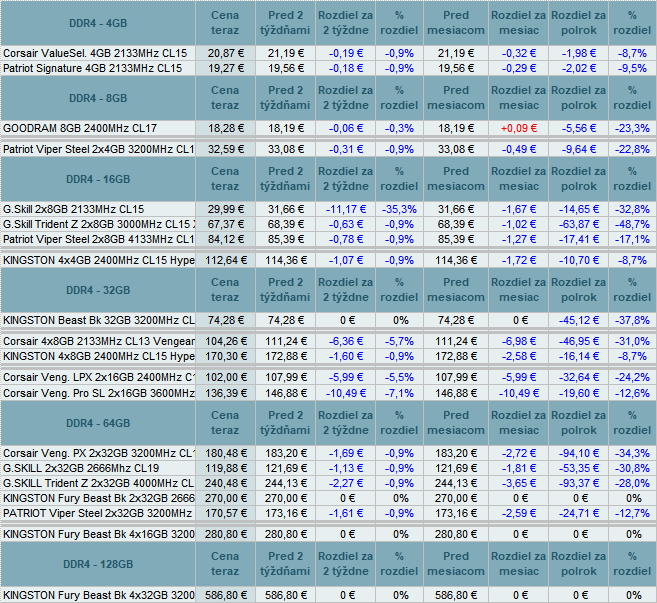Click the -35,3% two-week percentage cell

coord(399,209)
